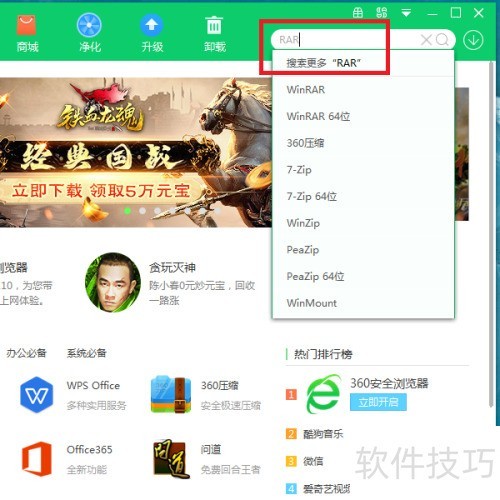This screenshot has width=500, height=500.
Task: Open the 铁血龙魂 game banner
Action: [136, 152]
